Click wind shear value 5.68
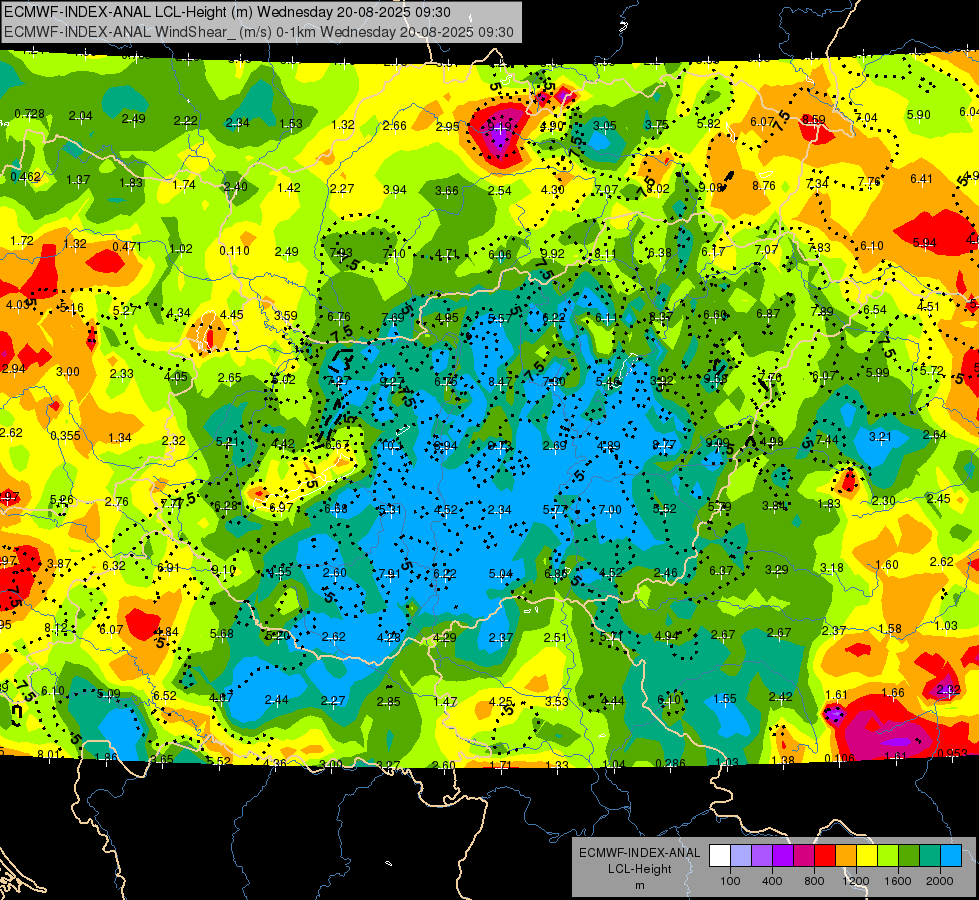This screenshot has width=979, height=900. pos(222,633)
